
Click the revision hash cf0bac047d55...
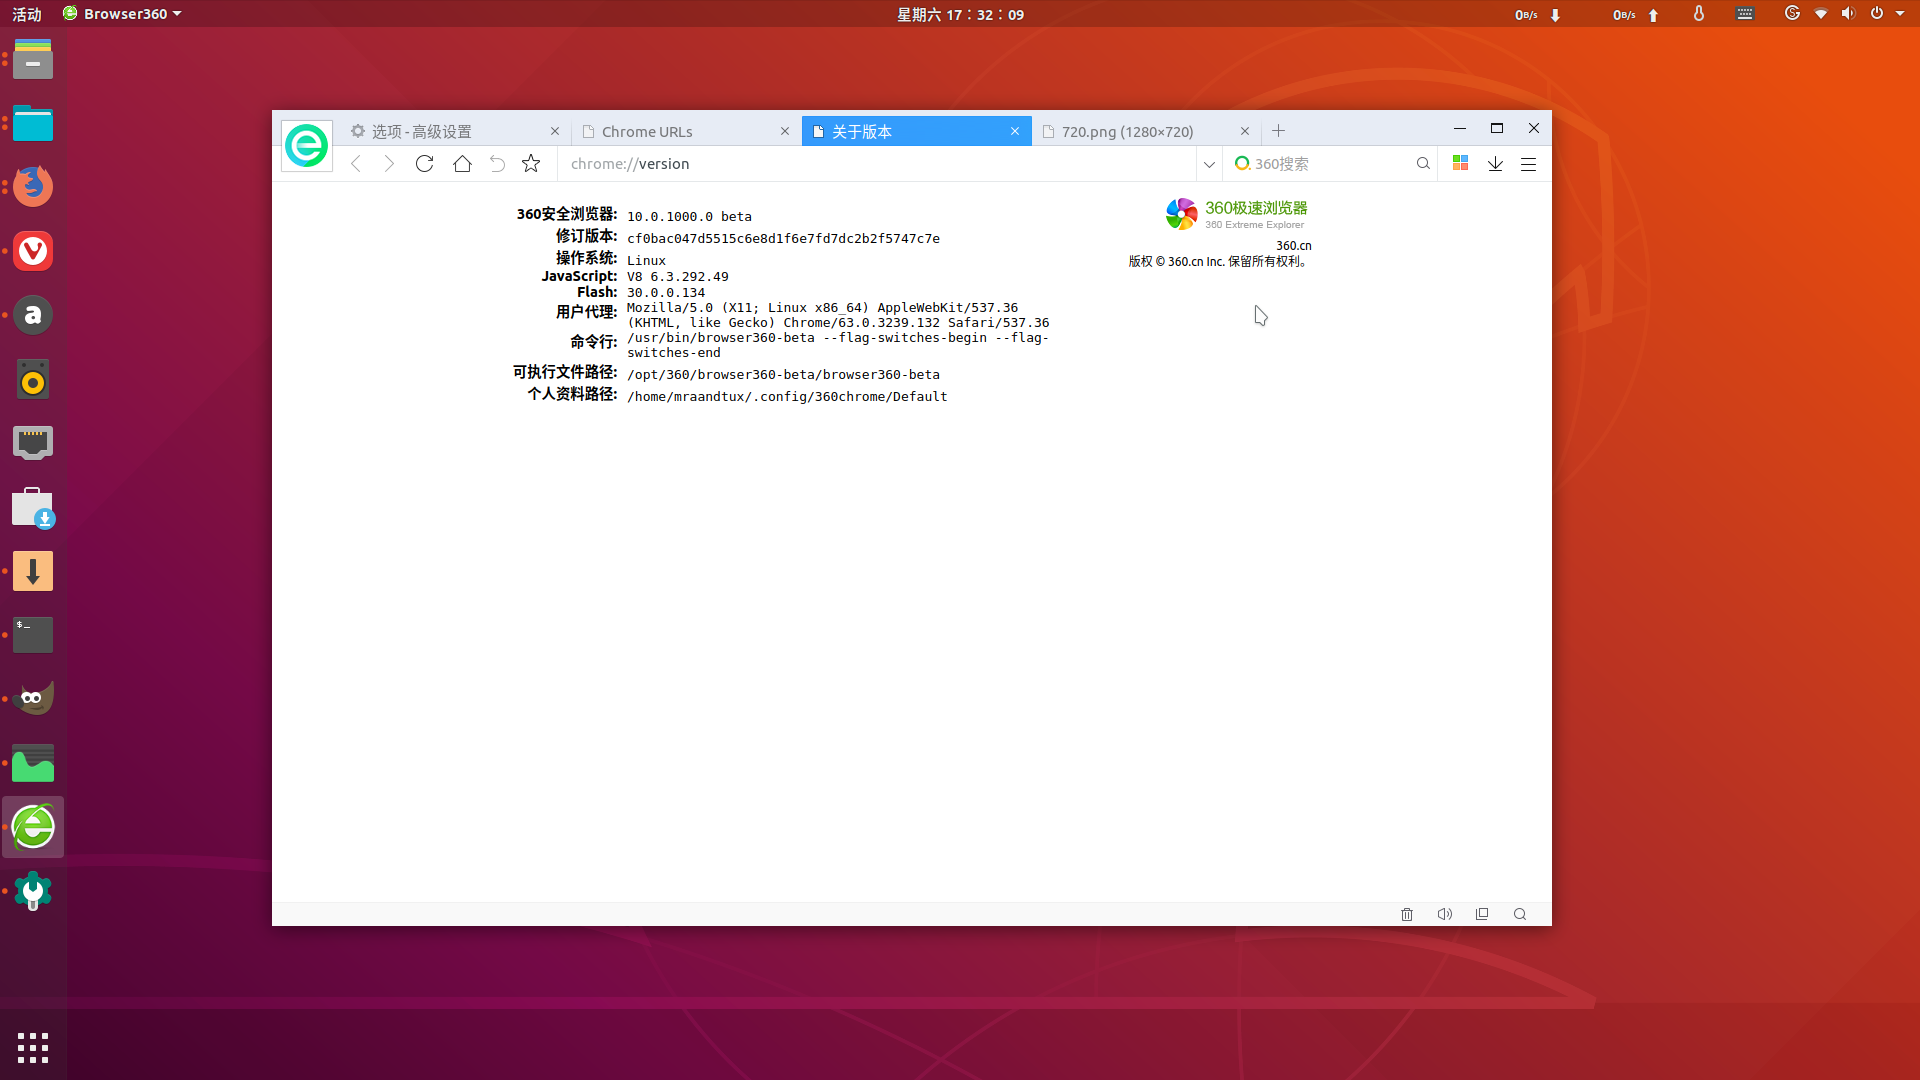pyautogui.click(x=783, y=239)
